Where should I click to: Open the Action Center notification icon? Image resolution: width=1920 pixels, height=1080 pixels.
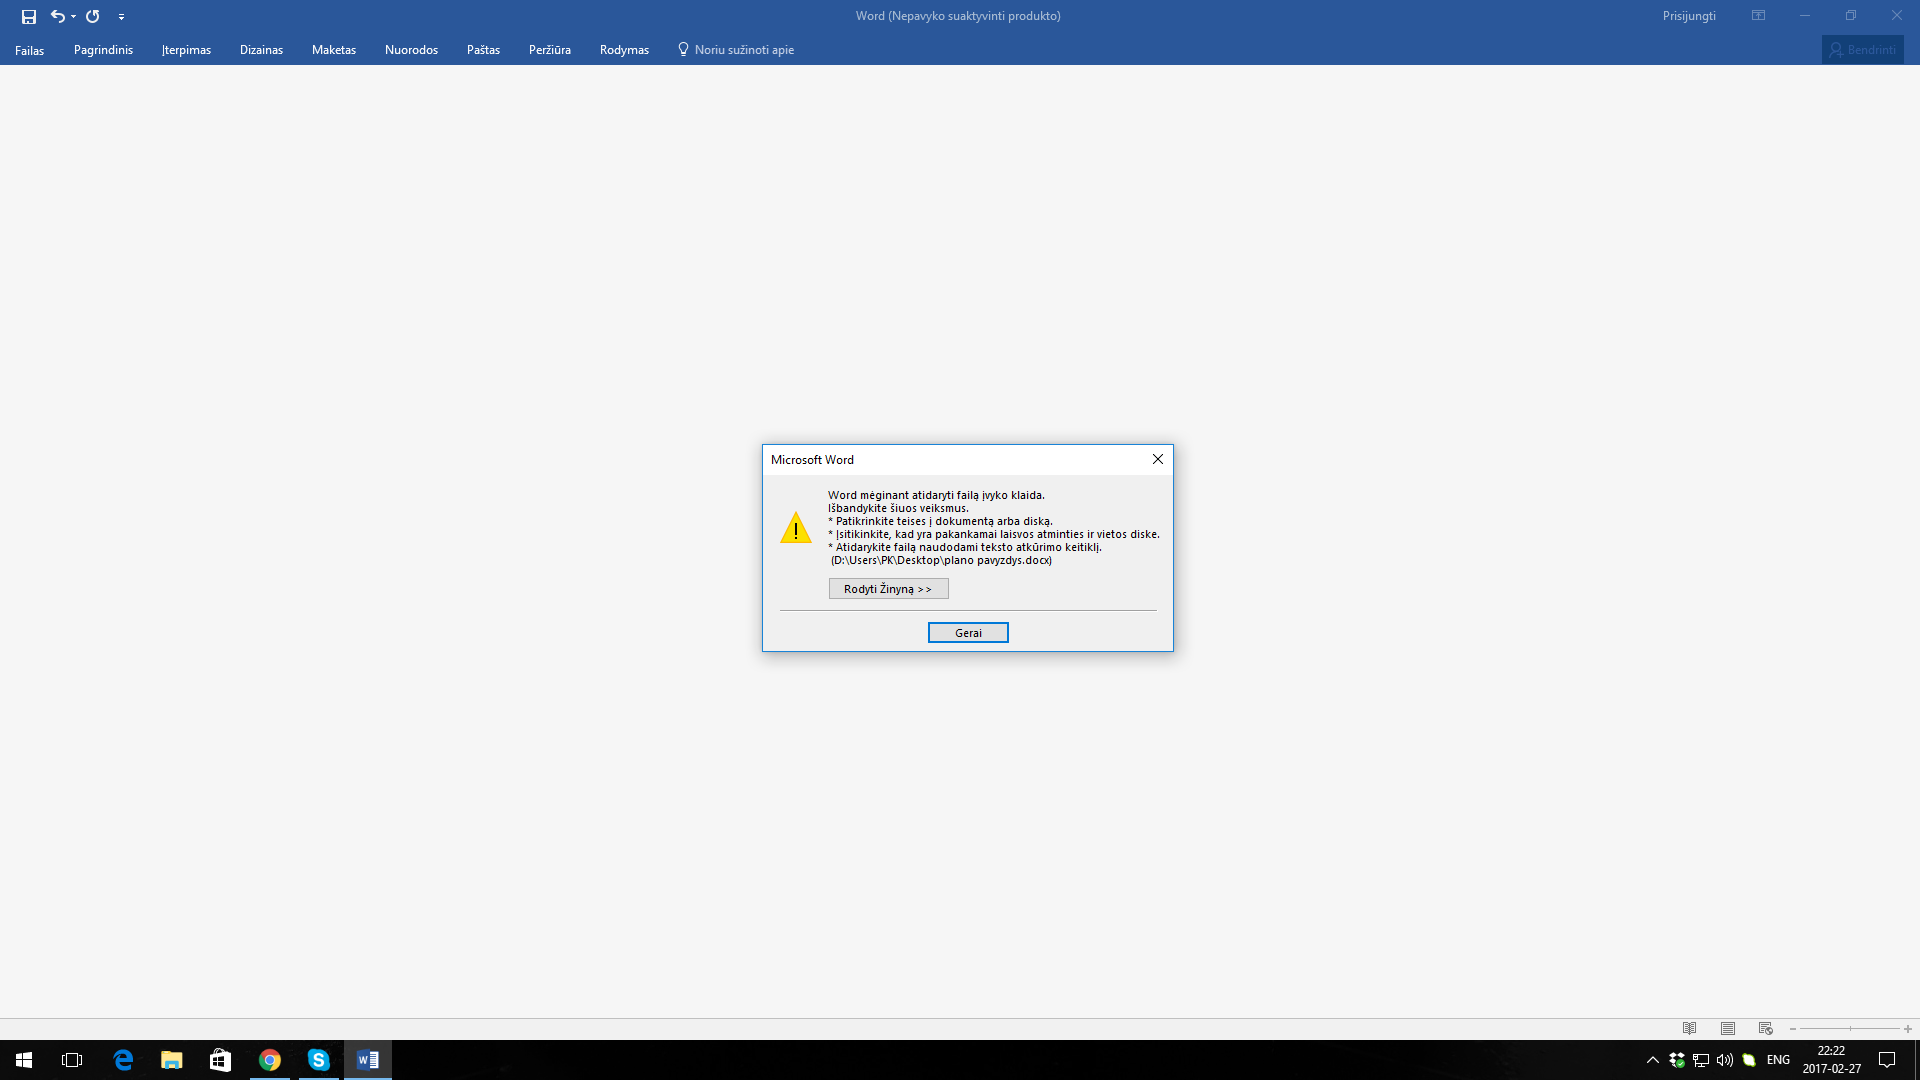tap(1887, 1060)
